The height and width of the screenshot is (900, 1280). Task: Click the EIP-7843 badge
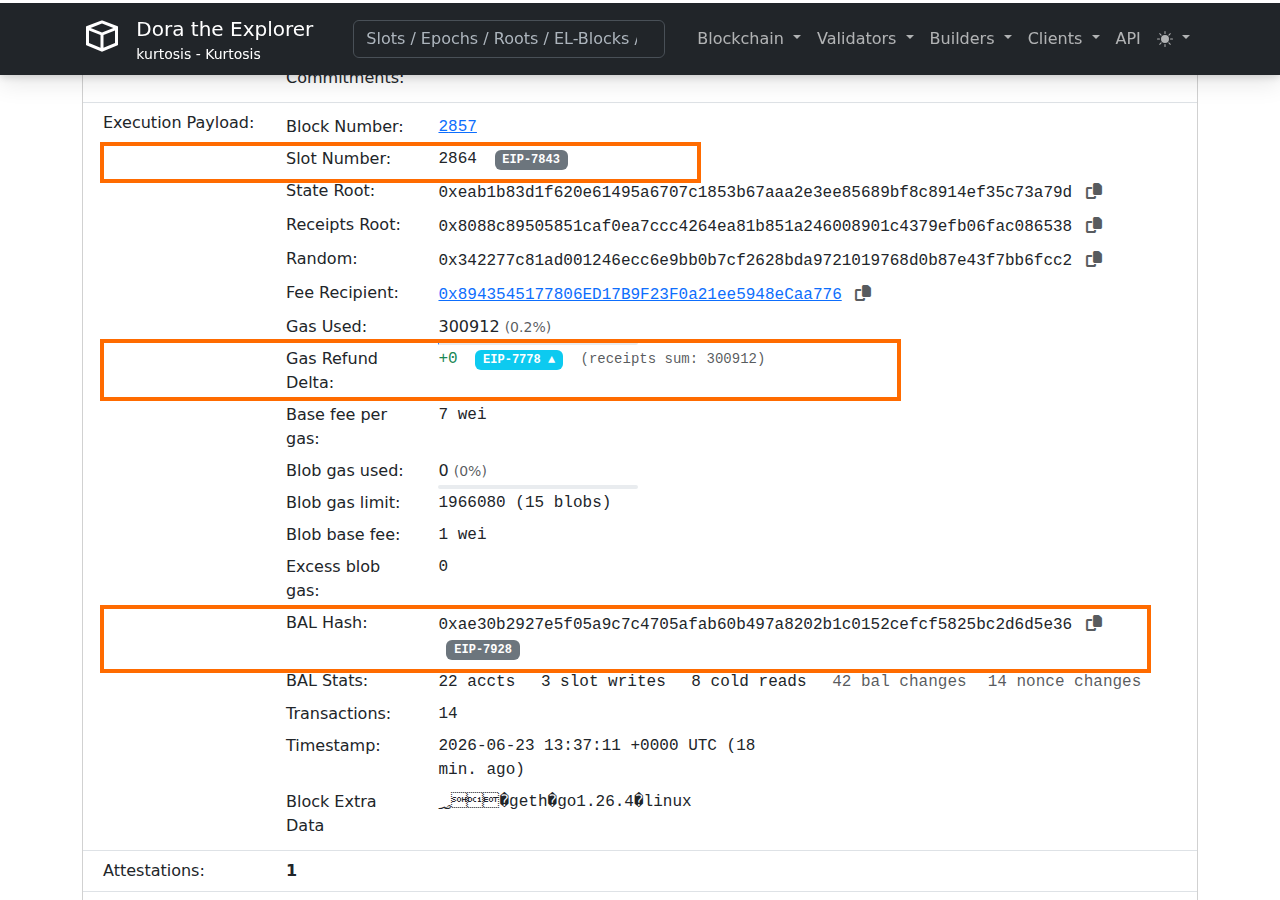532,159
